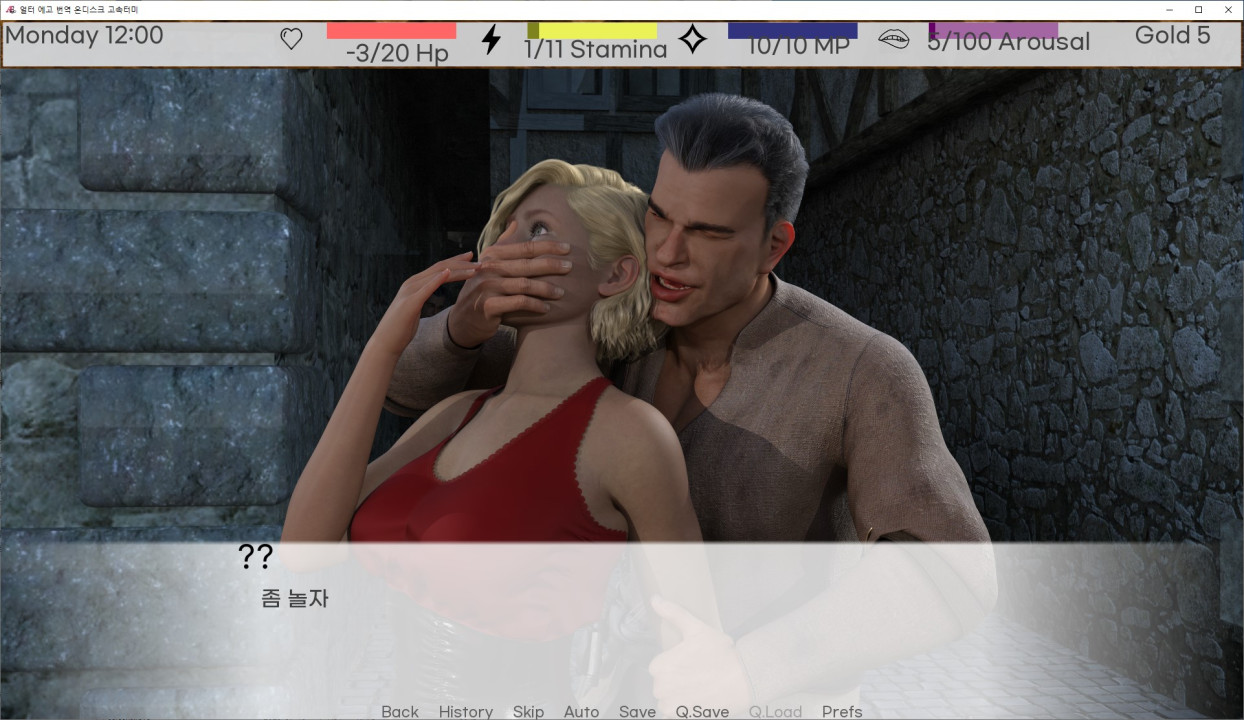
Task: Open the History log
Action: coord(466,711)
